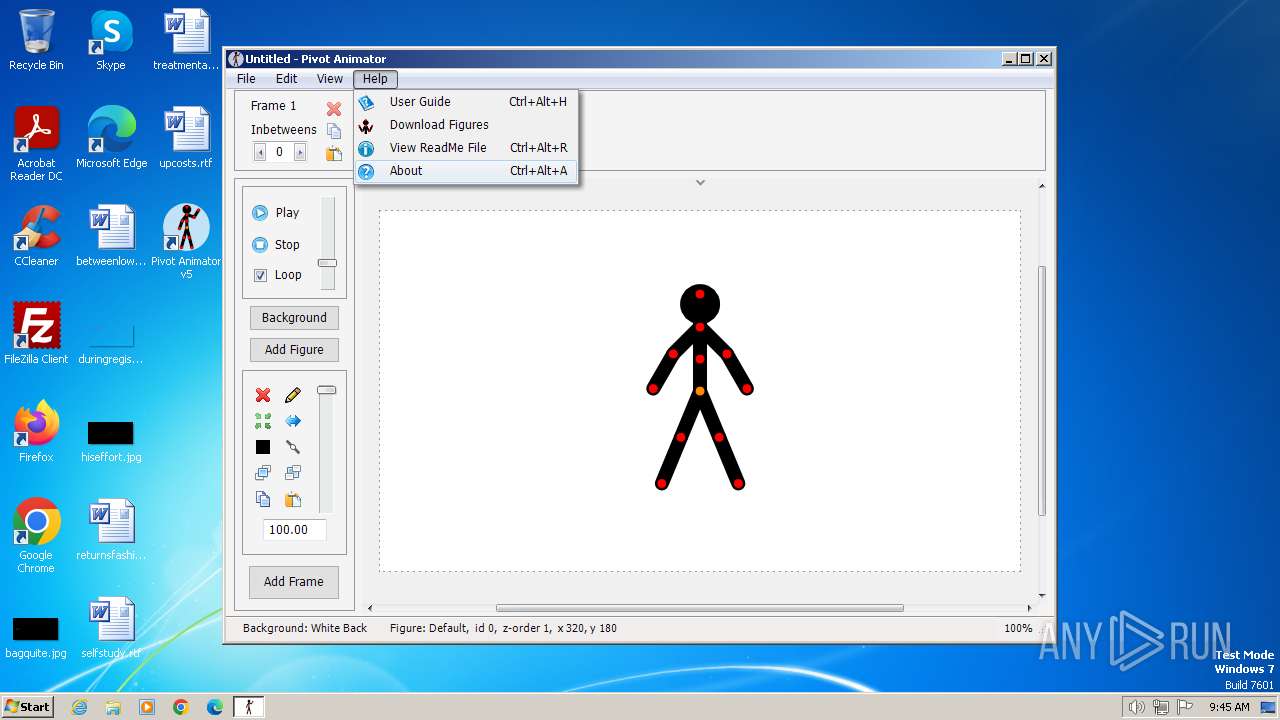Click the canvas horizontal scrollbar
Image resolution: width=1280 pixels, height=720 pixels.
coord(700,608)
